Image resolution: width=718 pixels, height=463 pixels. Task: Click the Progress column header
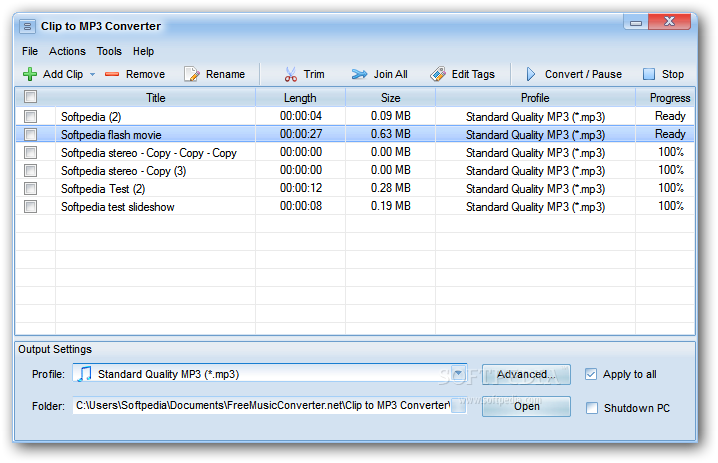click(x=665, y=98)
